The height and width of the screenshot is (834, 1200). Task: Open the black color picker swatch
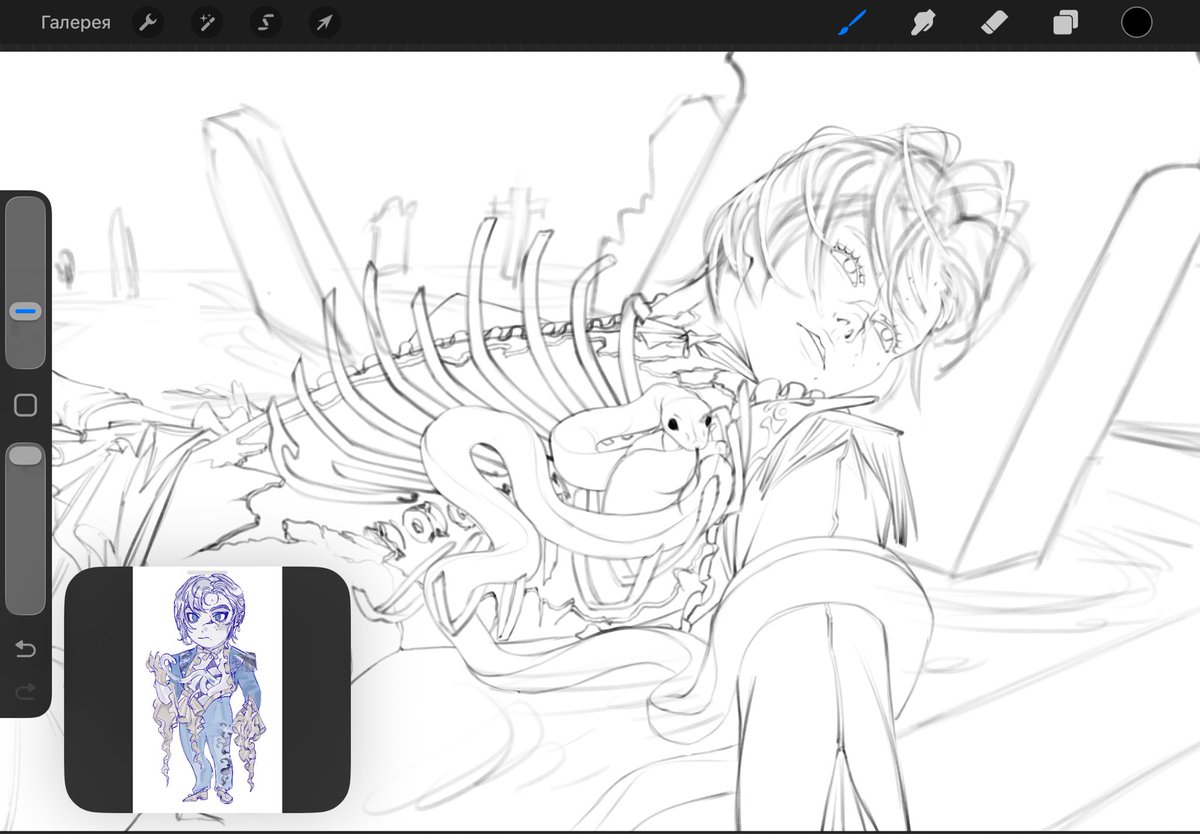(x=1136, y=23)
